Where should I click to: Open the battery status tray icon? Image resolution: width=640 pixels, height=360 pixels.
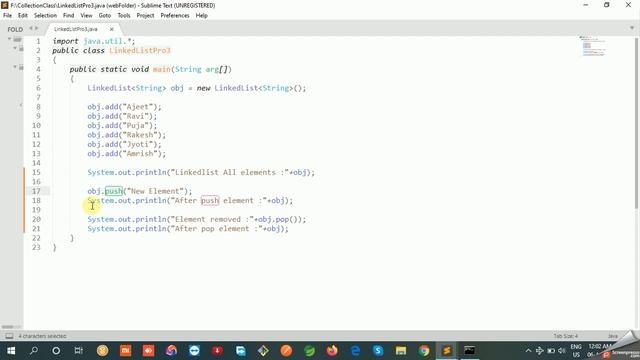[551, 351]
